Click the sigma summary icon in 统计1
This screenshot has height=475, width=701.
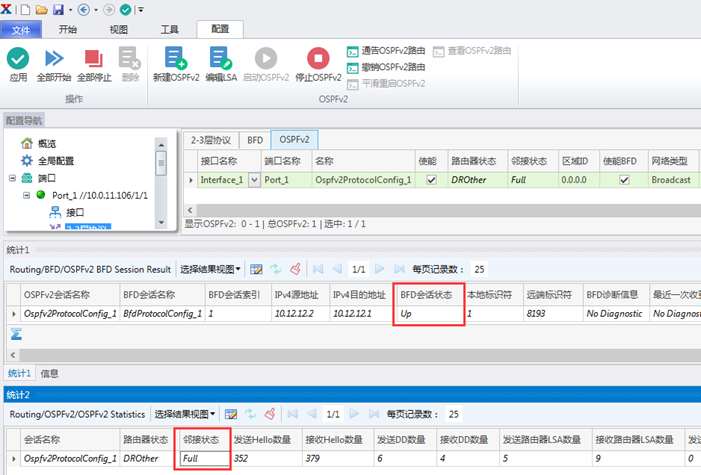click(16, 334)
